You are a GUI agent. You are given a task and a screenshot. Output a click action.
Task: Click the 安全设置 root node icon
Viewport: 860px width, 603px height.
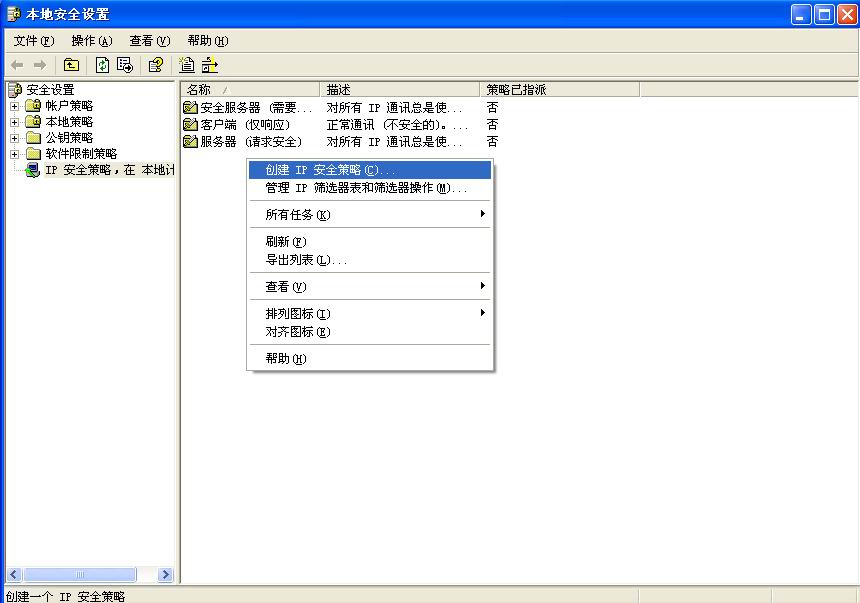point(15,89)
